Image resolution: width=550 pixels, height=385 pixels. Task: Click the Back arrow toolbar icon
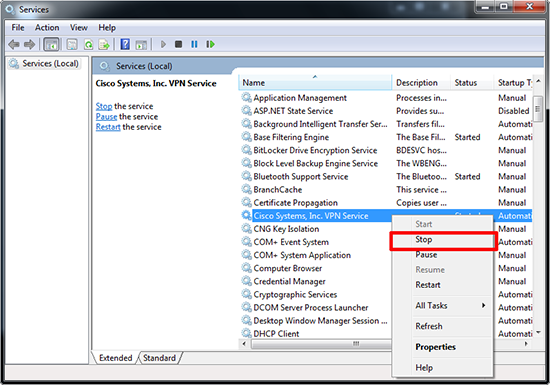14,45
